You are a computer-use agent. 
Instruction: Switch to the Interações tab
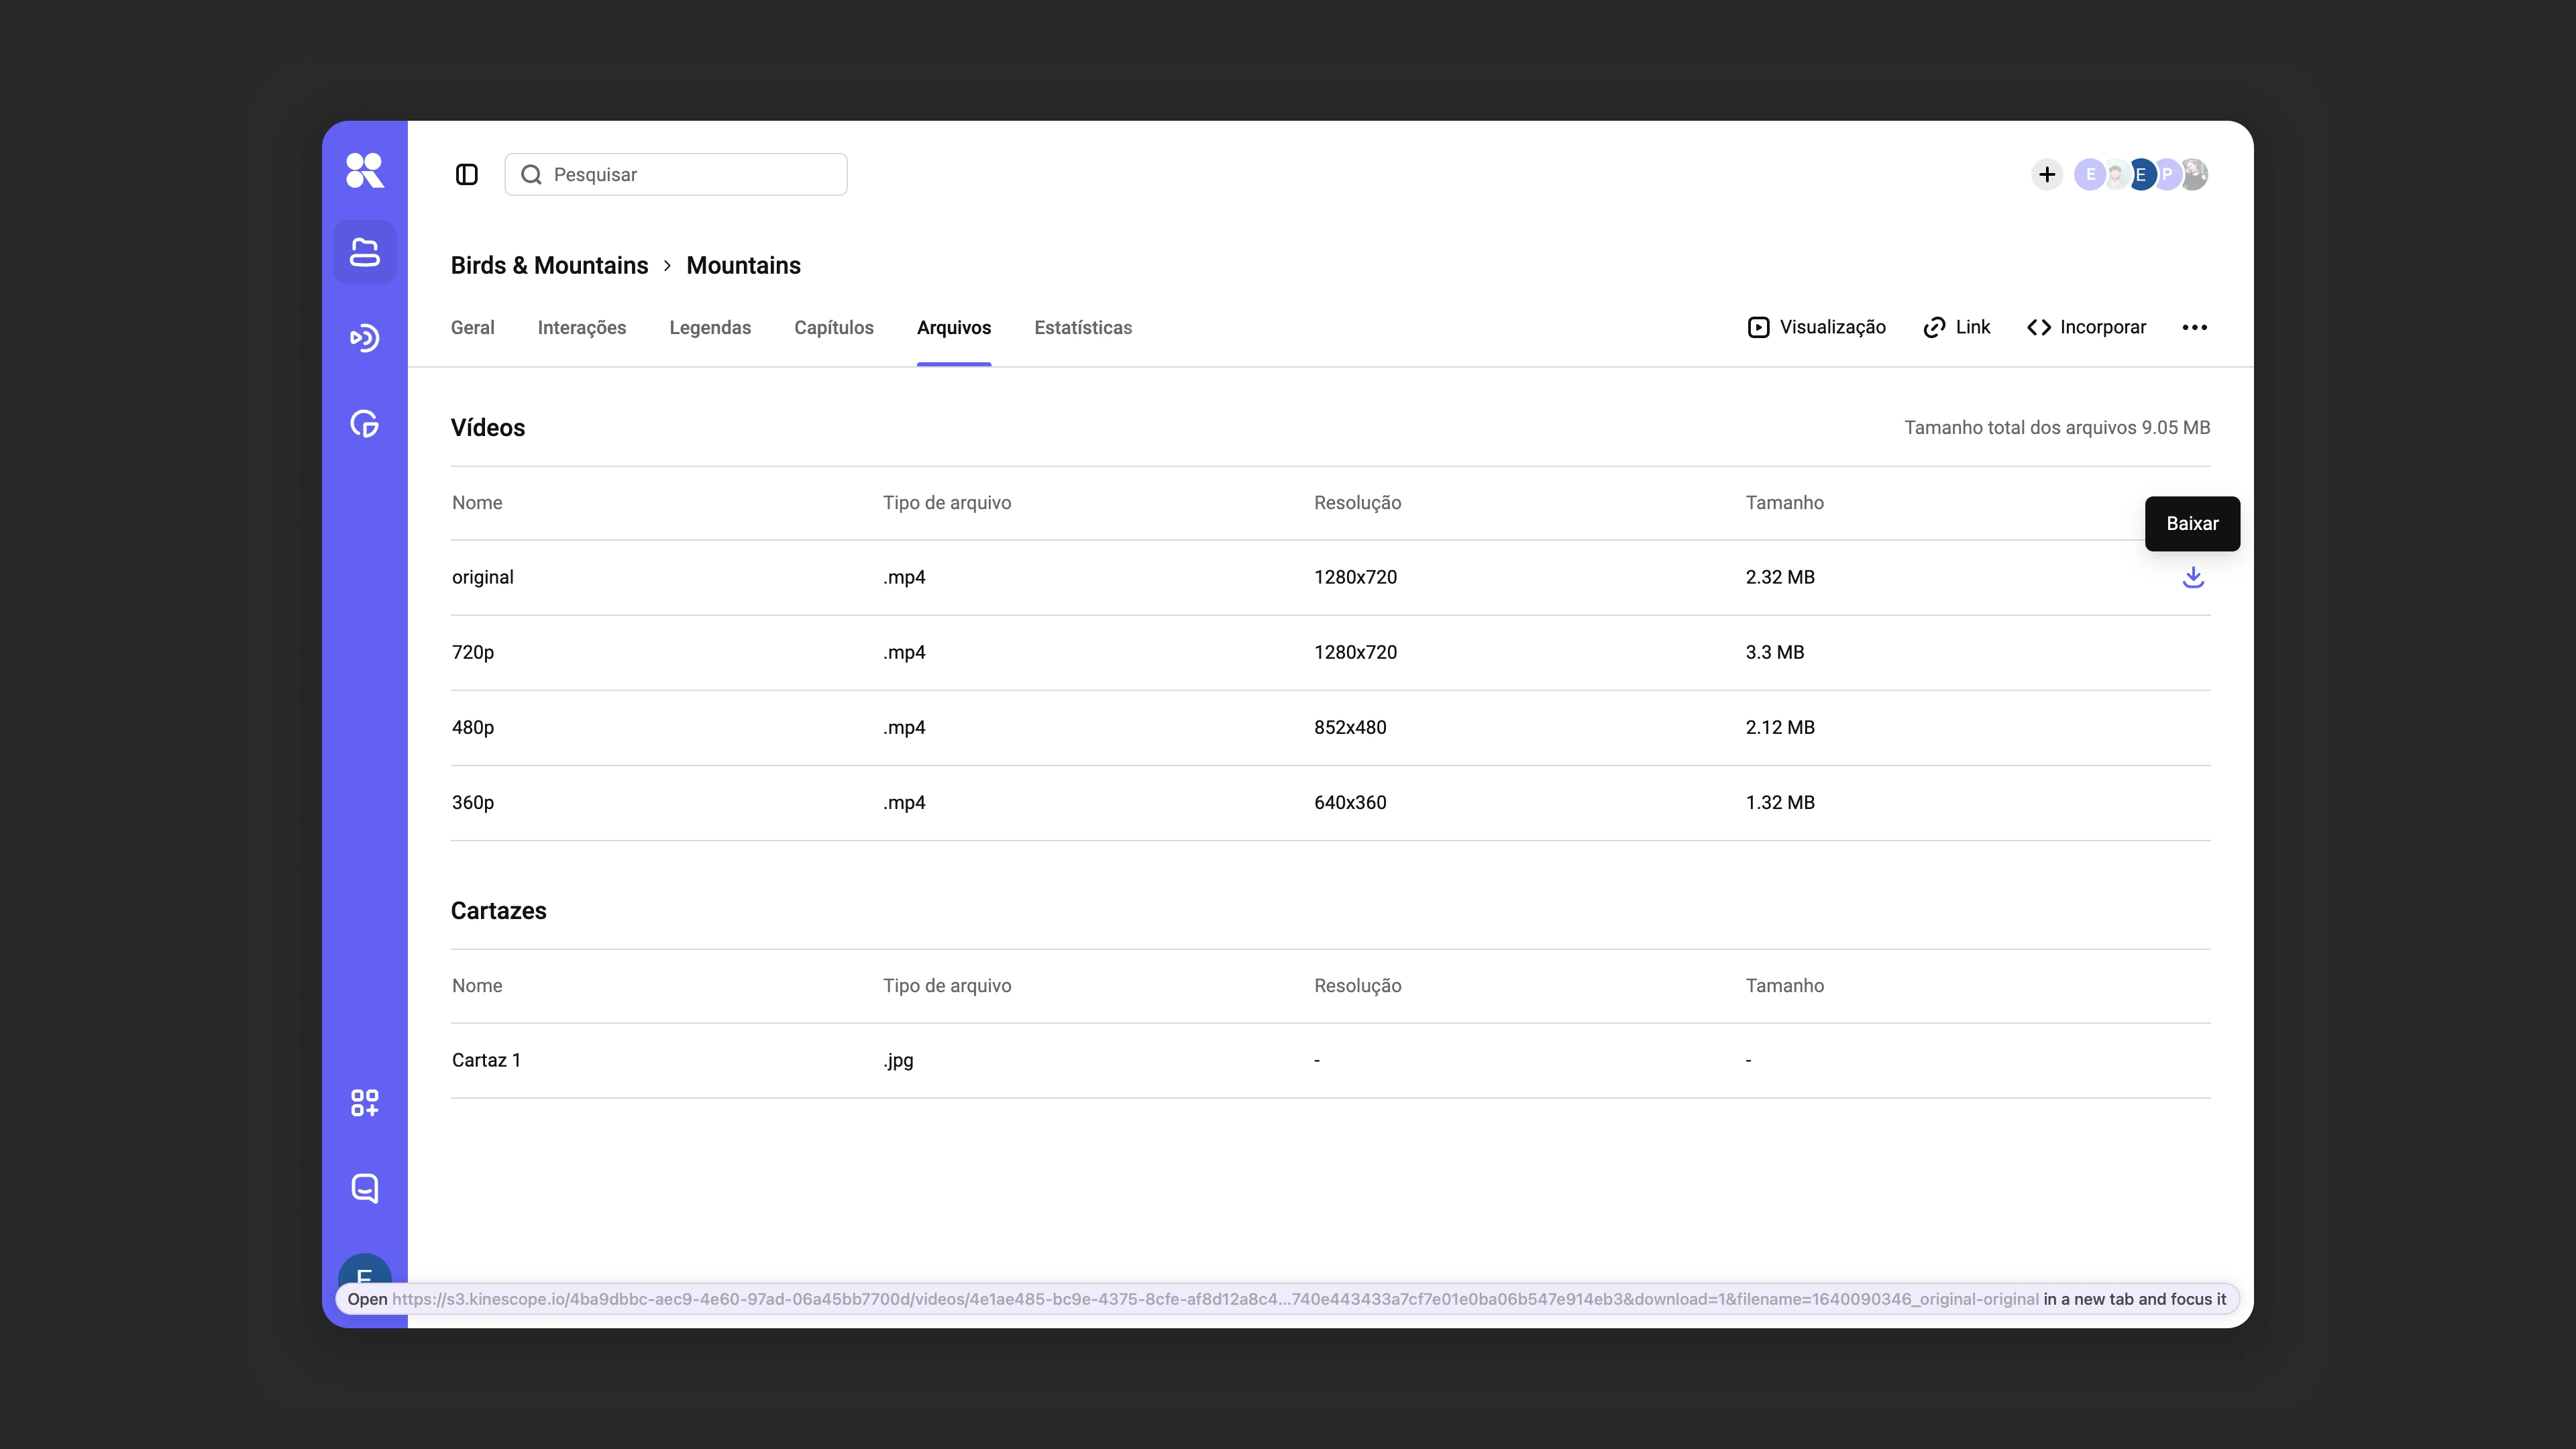click(582, 328)
